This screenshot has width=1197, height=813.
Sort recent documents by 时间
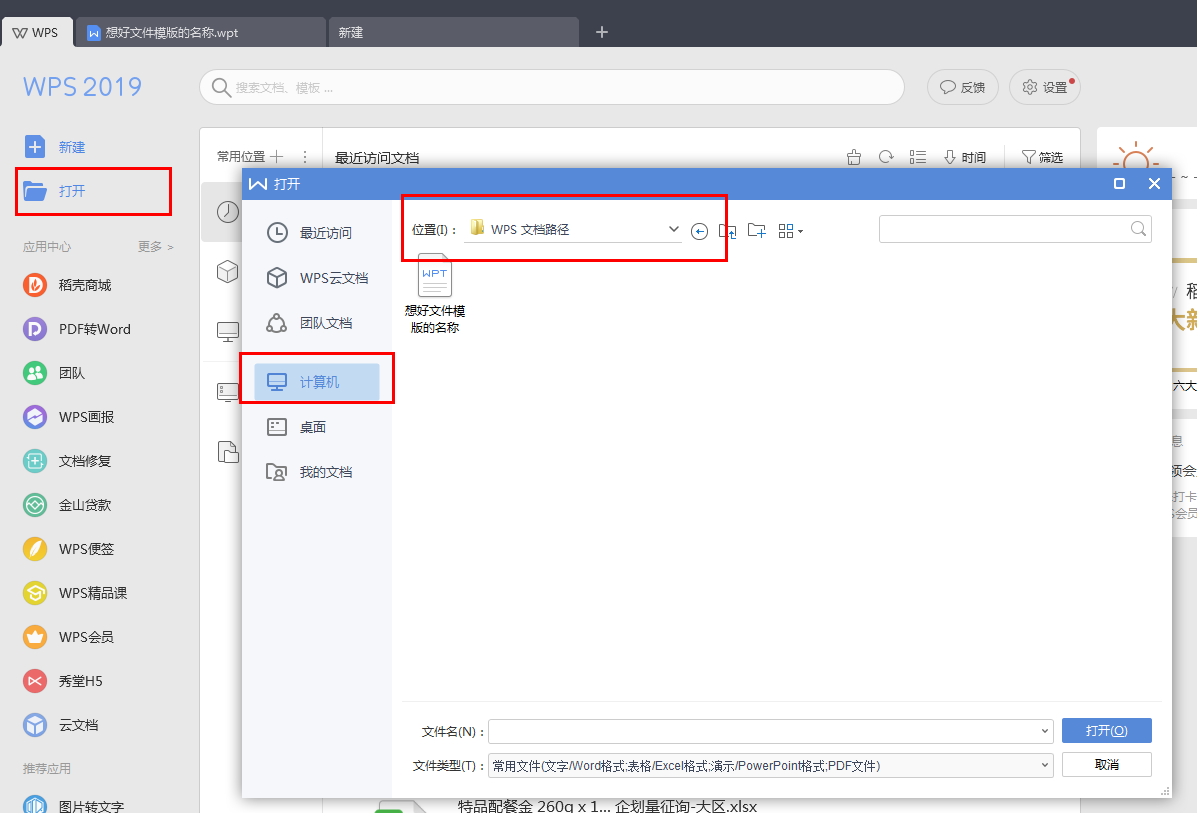pos(965,157)
